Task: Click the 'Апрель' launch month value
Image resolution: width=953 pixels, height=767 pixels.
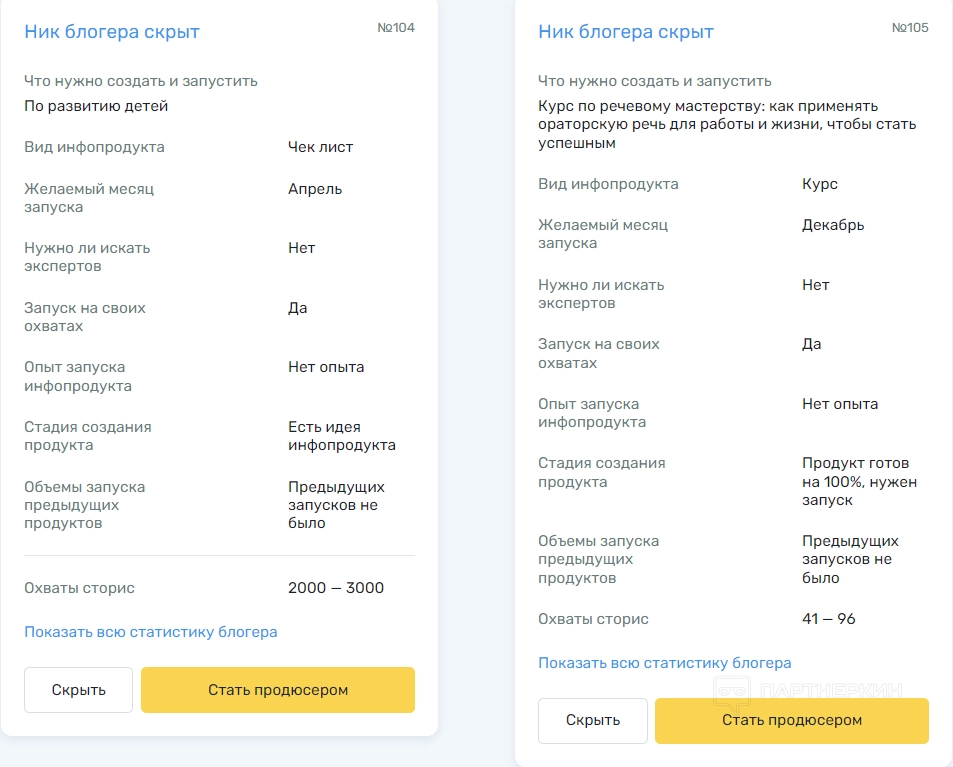Action: (315, 189)
